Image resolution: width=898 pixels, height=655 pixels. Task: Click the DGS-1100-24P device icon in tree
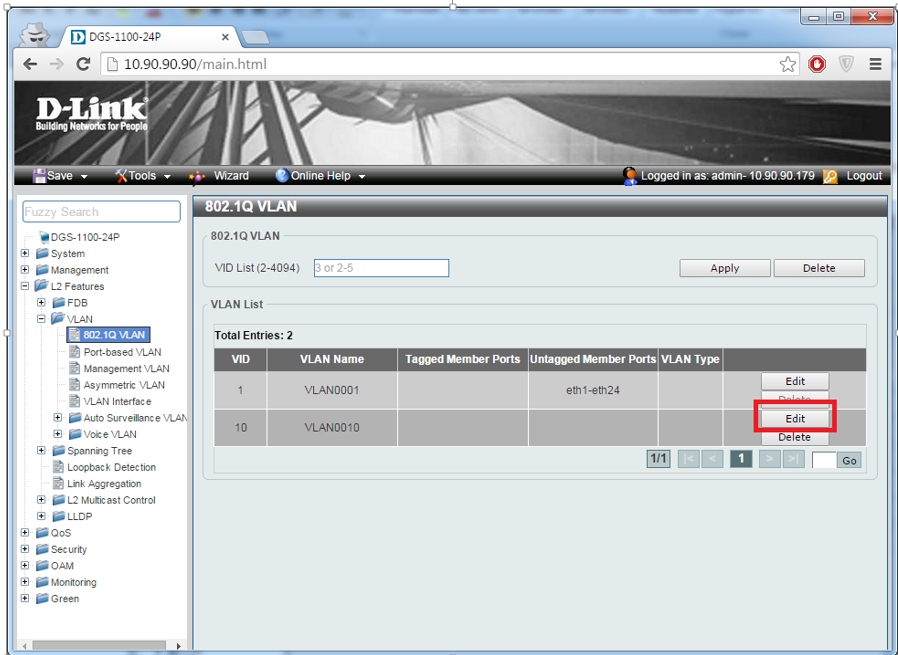click(43, 237)
